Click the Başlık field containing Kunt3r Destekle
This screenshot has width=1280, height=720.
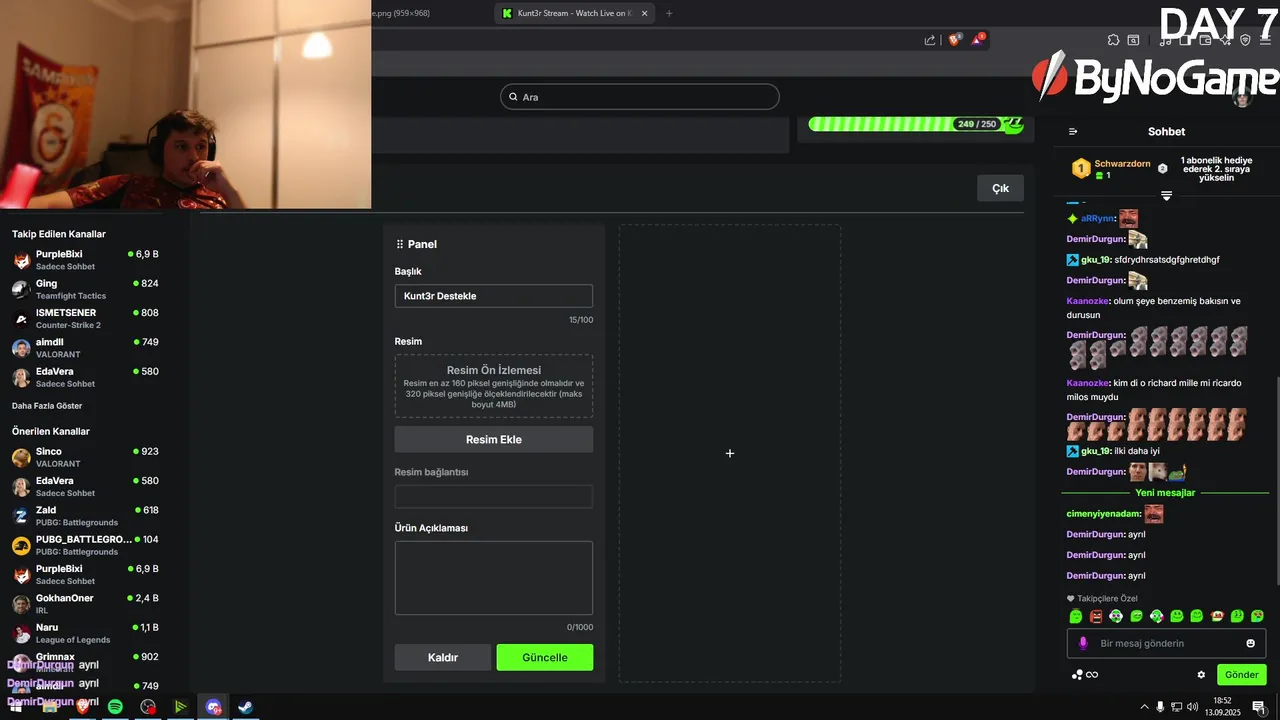tap(494, 296)
